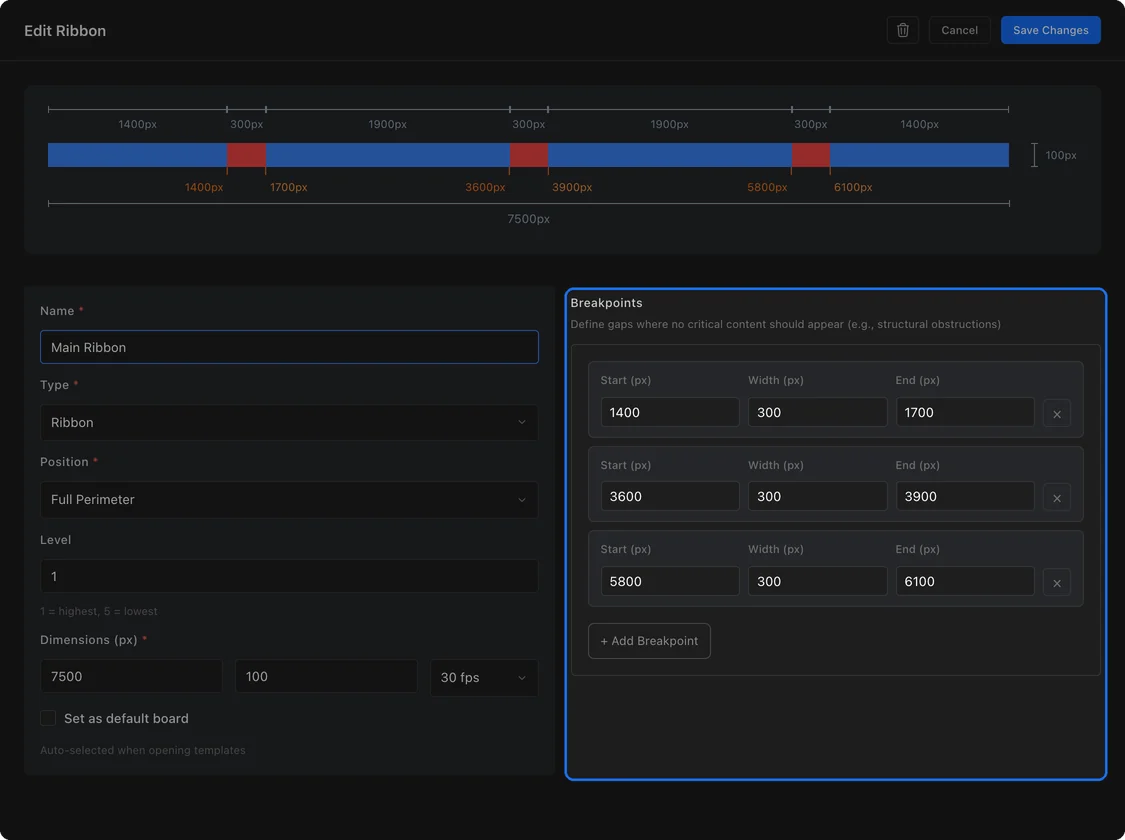The height and width of the screenshot is (840, 1125).
Task: Select the last red breakpoint segment in preview
Action: pyautogui.click(x=811, y=155)
